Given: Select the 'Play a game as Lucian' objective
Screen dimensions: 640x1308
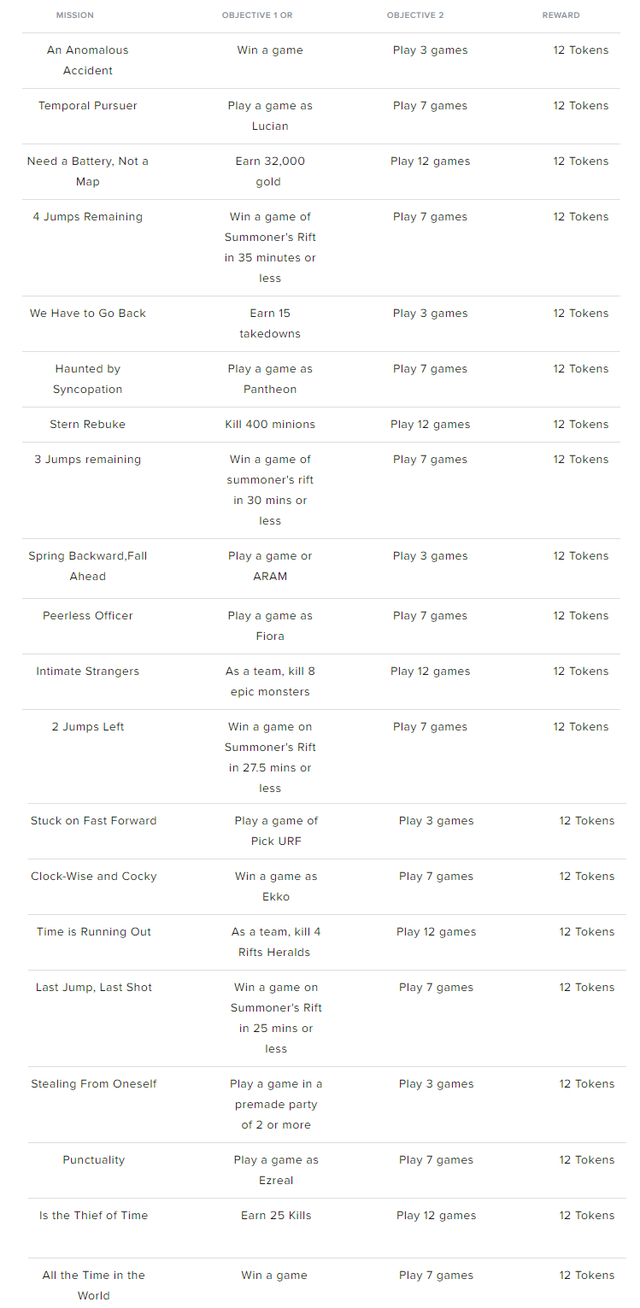Looking at the screenshot, I should tap(270, 116).
